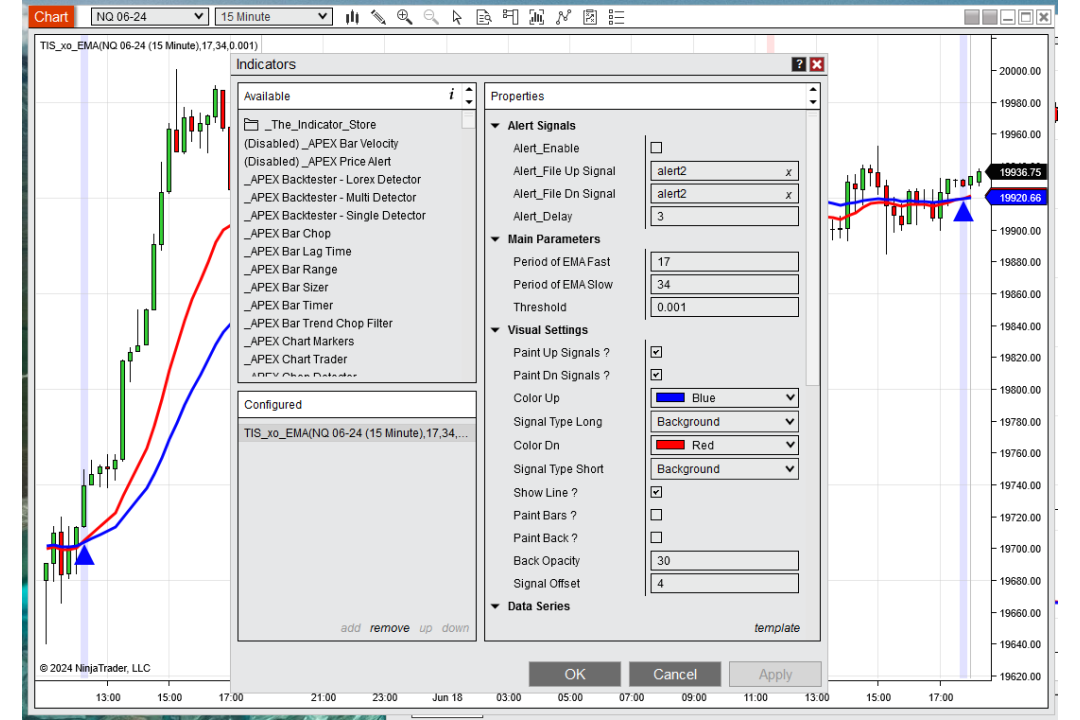Open the Signal Type Short dropdown
1080x720 pixels.
[724, 469]
